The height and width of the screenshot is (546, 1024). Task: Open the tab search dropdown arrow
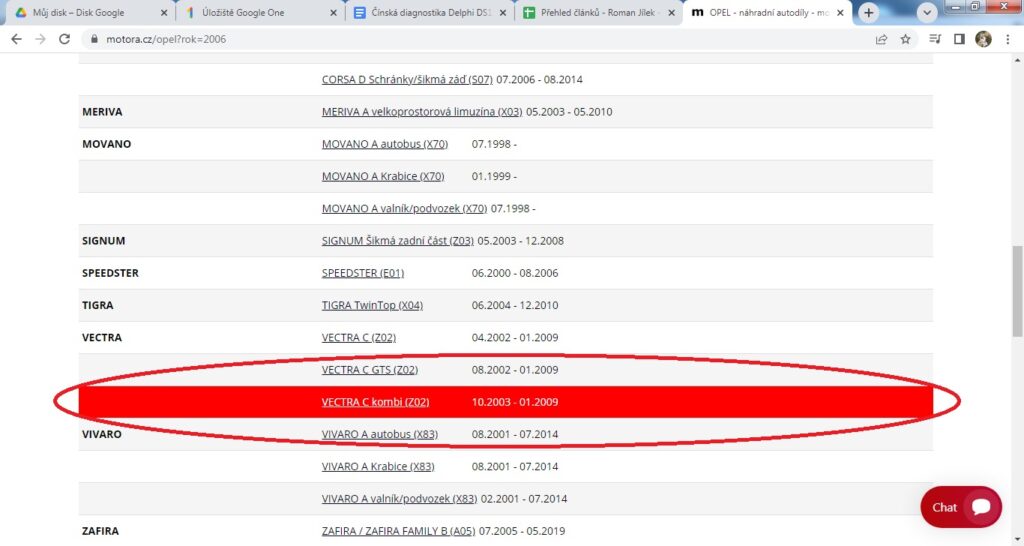point(927,12)
